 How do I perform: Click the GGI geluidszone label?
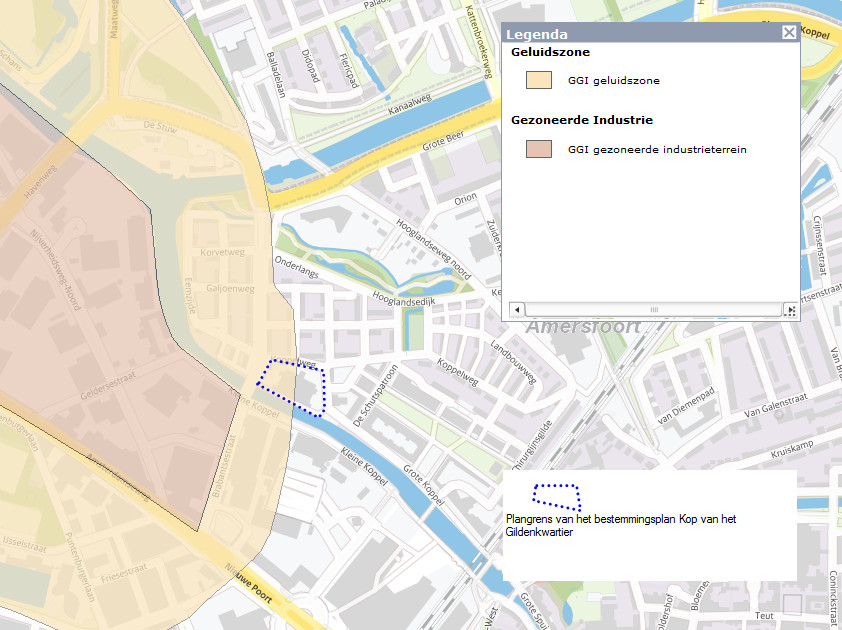(x=613, y=81)
